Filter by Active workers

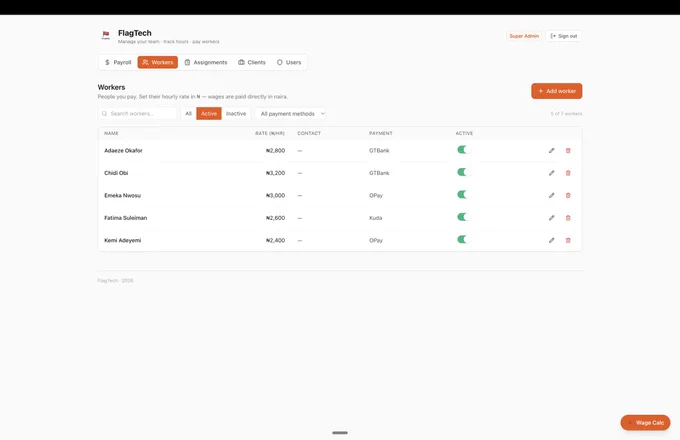pos(209,114)
